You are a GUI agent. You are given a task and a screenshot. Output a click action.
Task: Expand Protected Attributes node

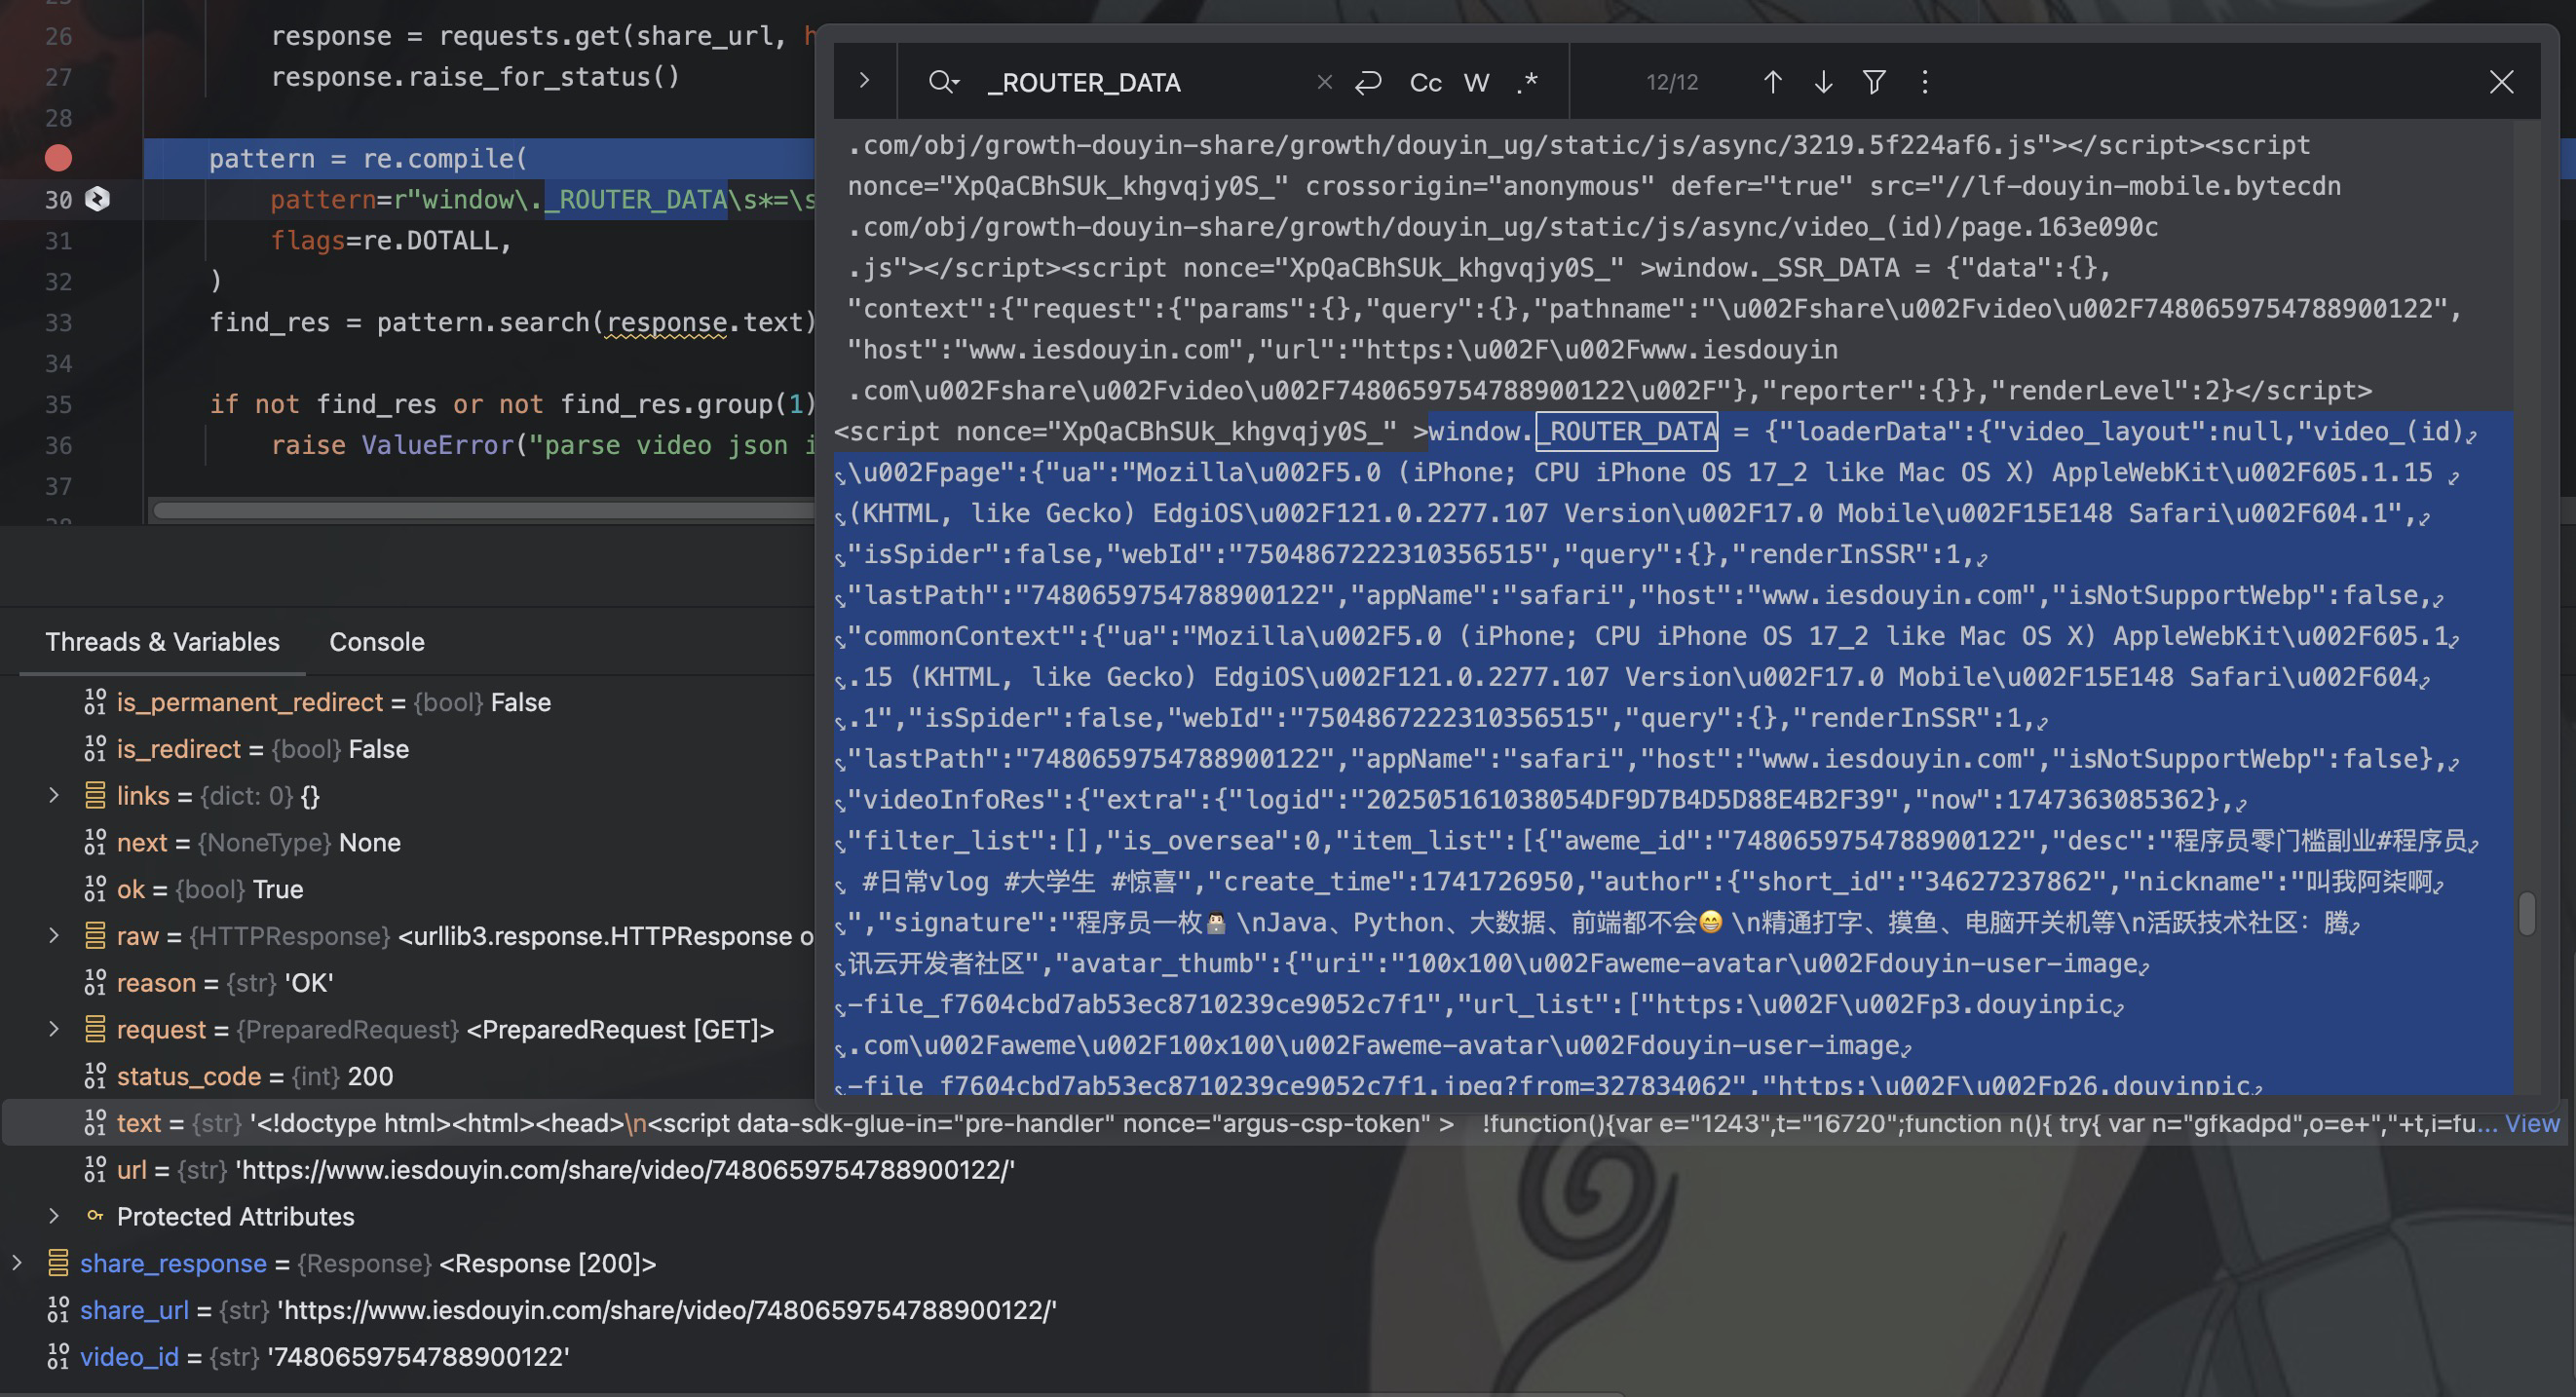pyautogui.click(x=54, y=1216)
